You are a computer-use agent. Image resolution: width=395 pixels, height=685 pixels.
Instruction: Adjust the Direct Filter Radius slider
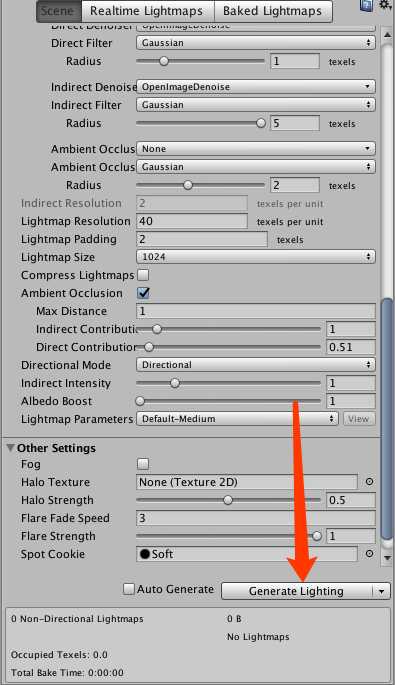[x=201, y=61]
